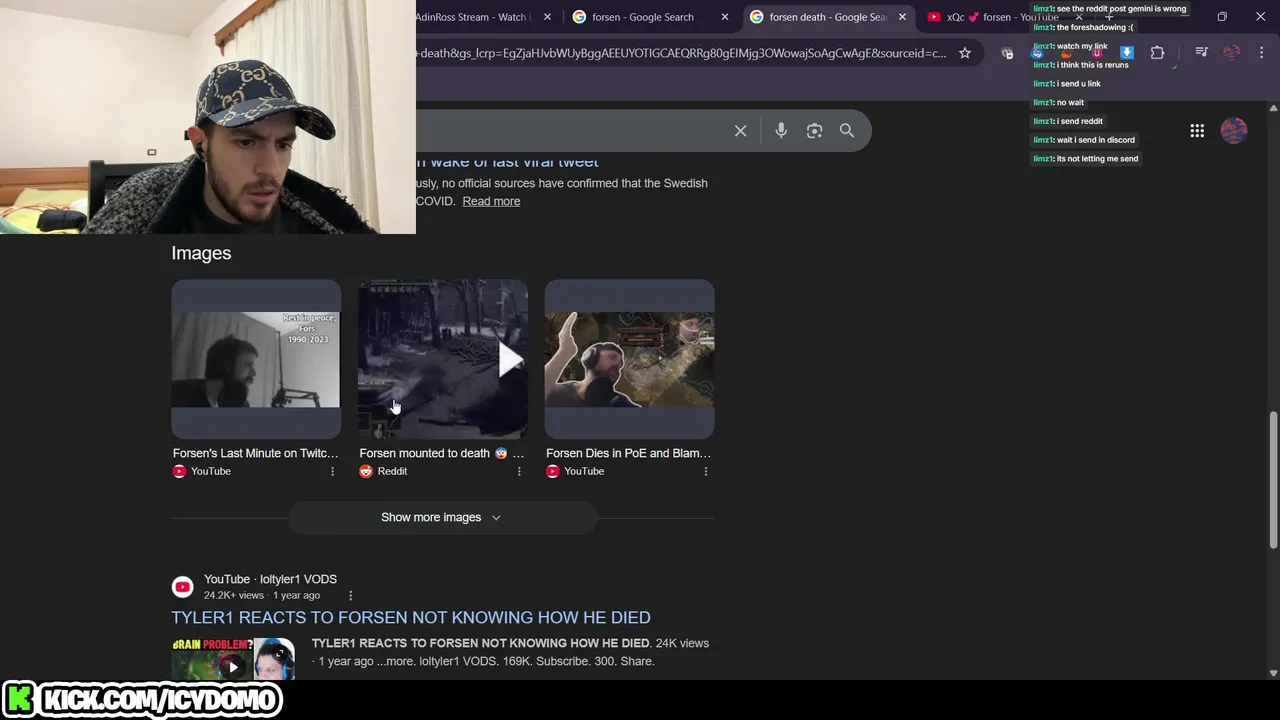The image size is (1280, 720).
Task: Restore down the browser window
Action: [x=1222, y=17]
